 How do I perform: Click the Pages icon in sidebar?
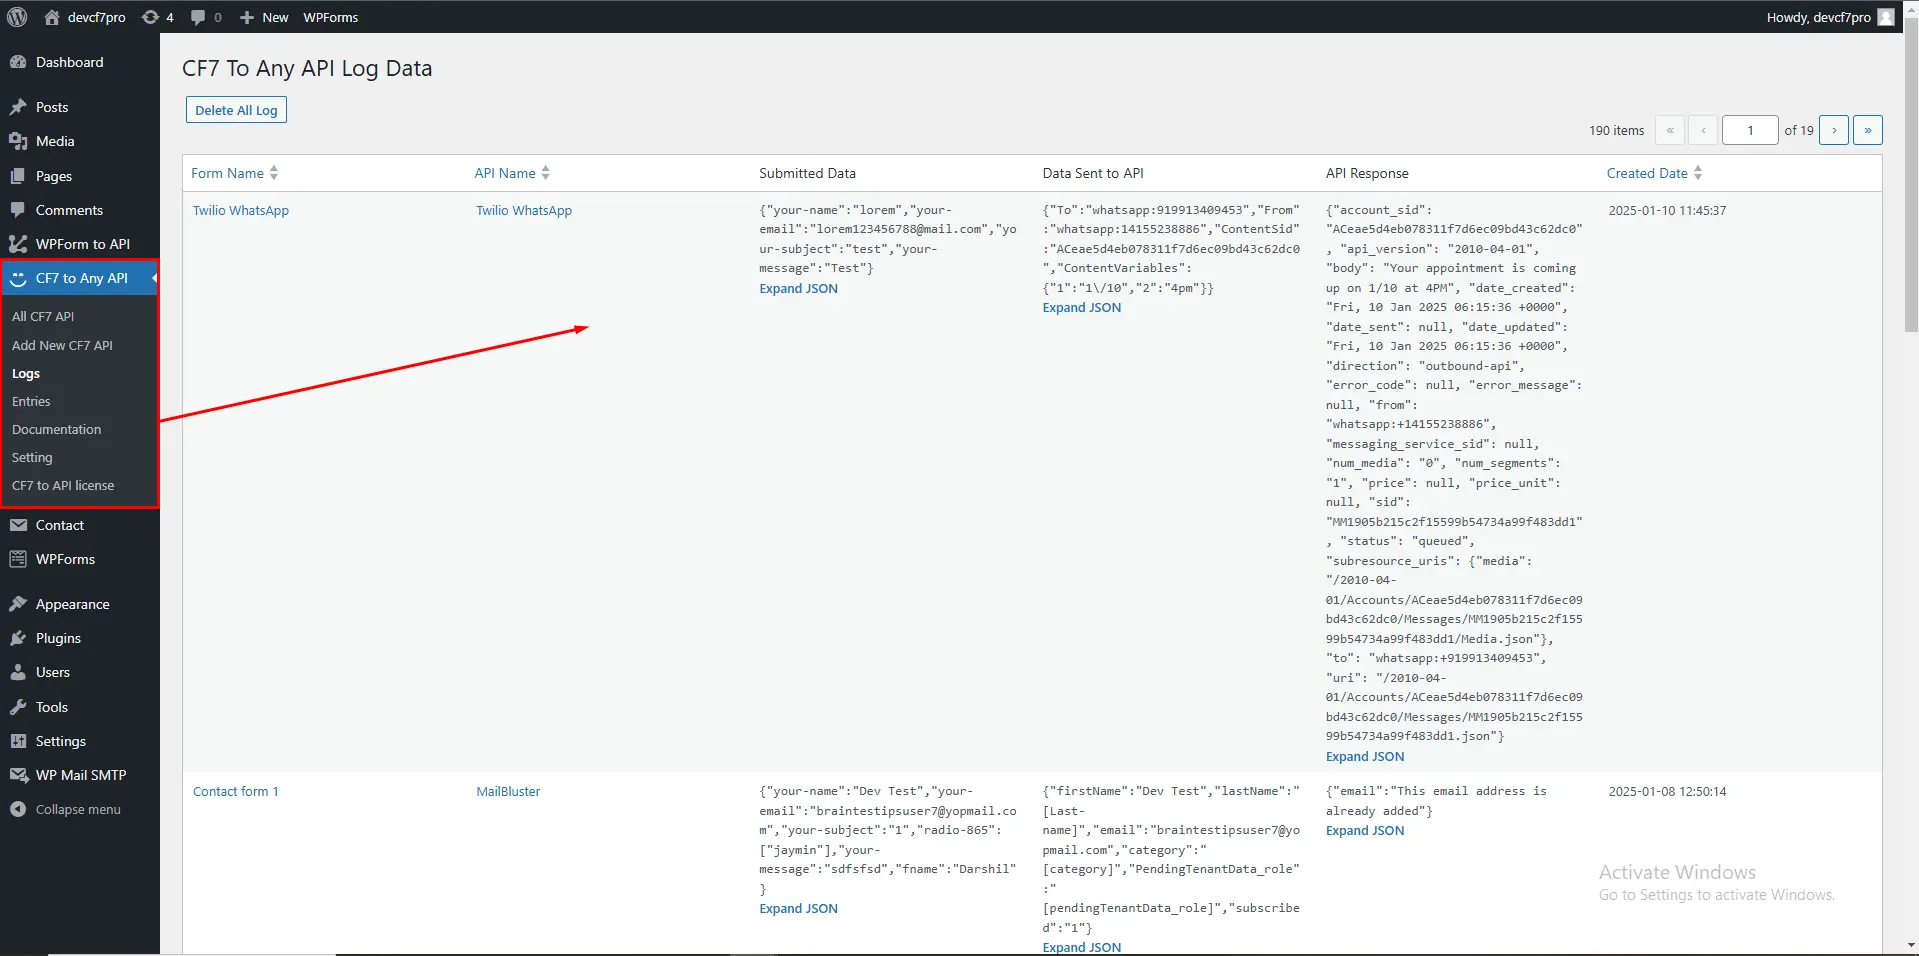[x=18, y=176]
